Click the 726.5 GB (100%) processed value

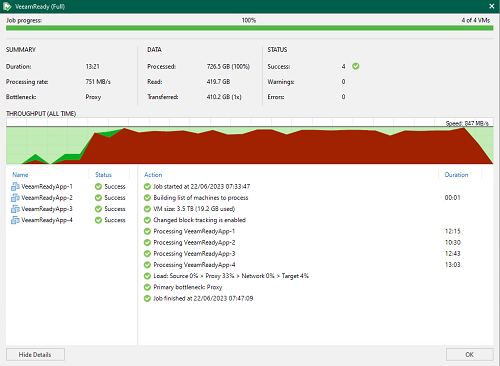pos(228,66)
